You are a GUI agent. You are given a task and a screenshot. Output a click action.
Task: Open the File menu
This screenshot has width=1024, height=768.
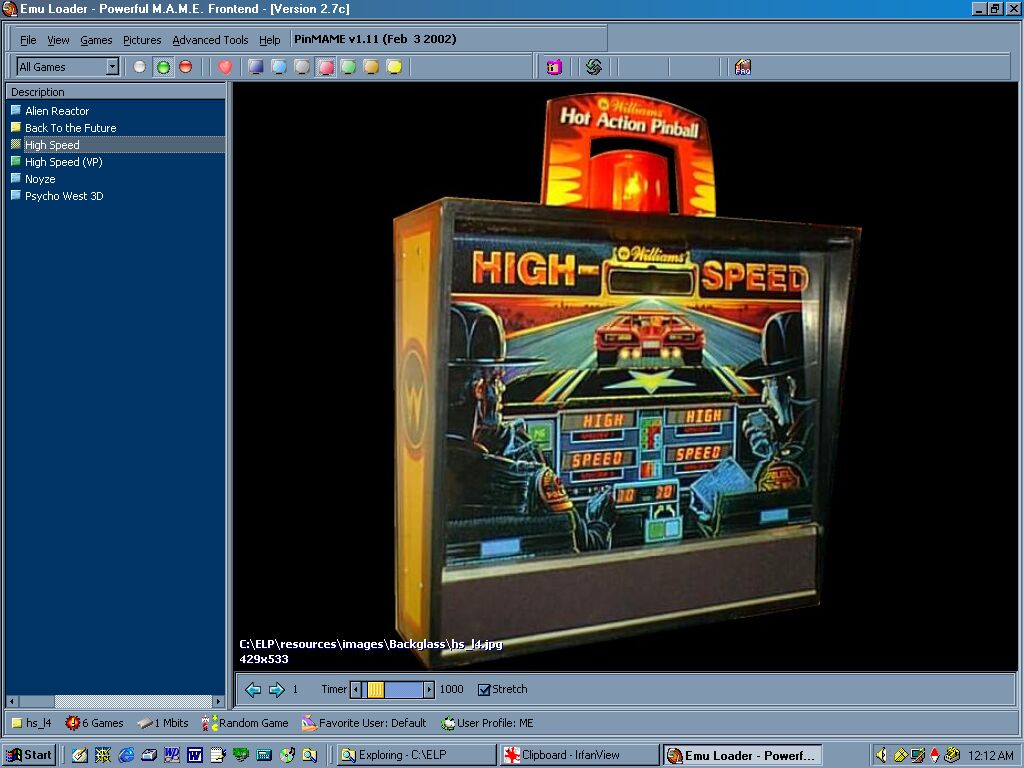click(x=28, y=40)
